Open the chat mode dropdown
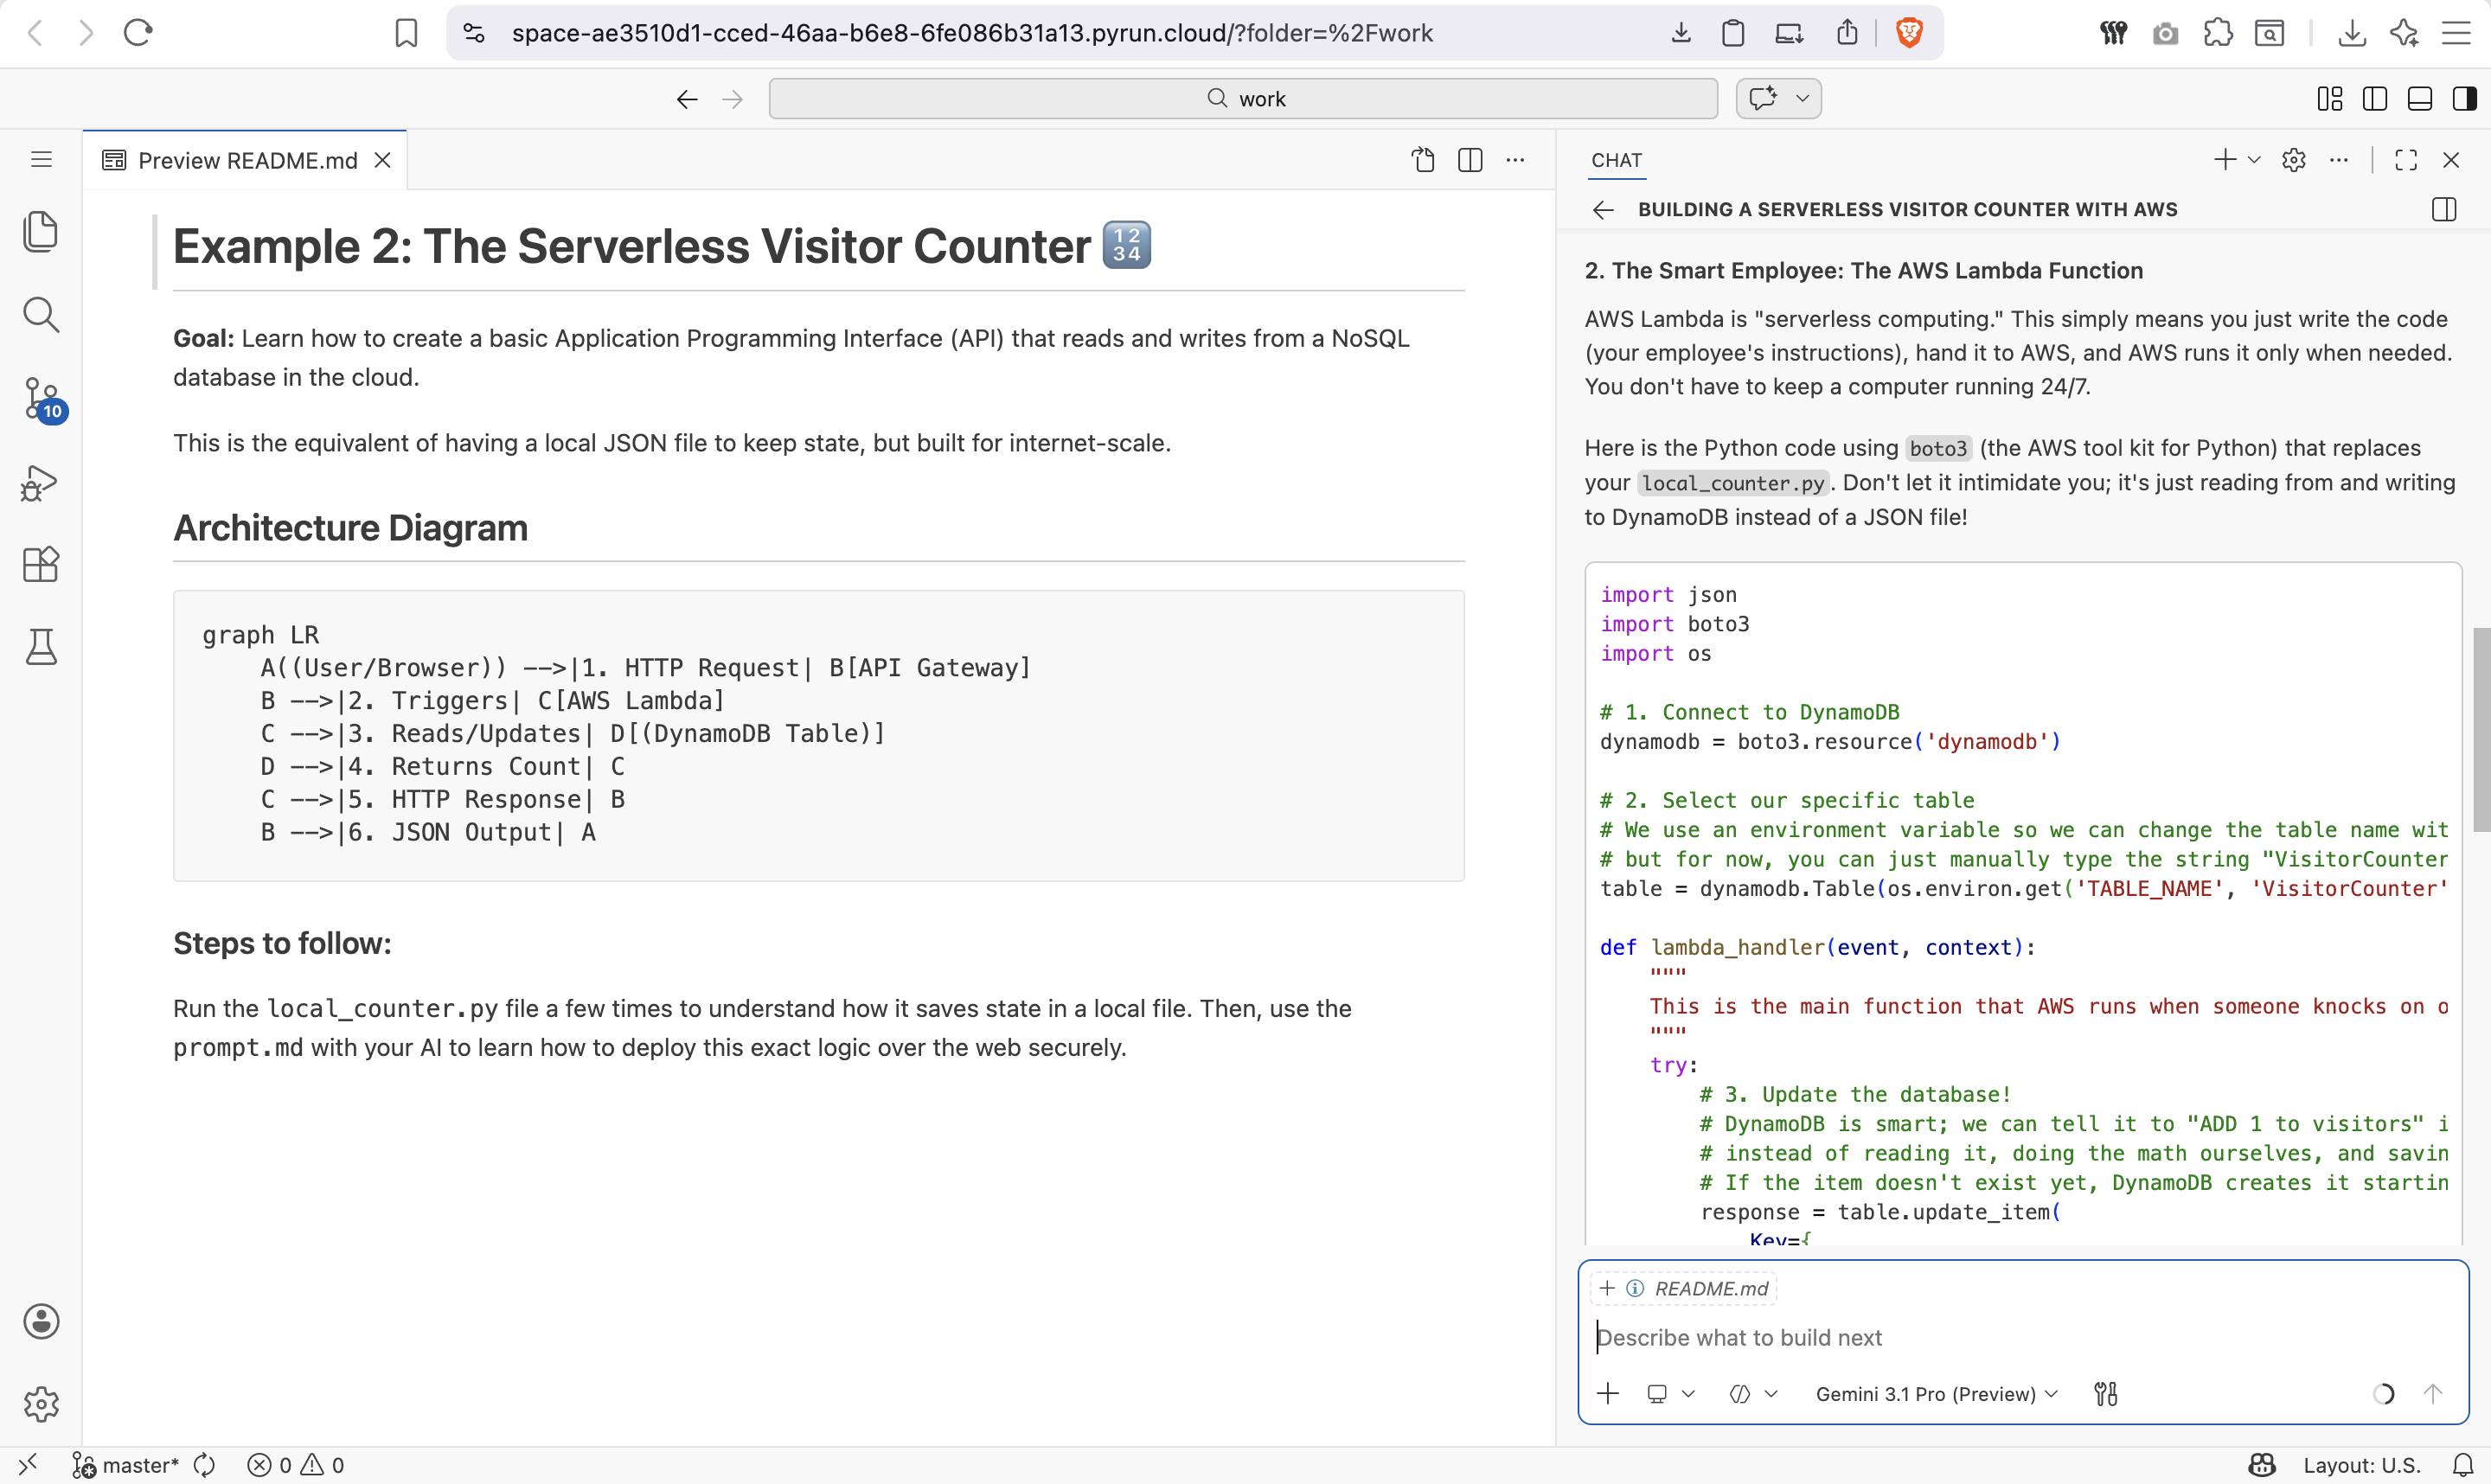 tap(1754, 1393)
